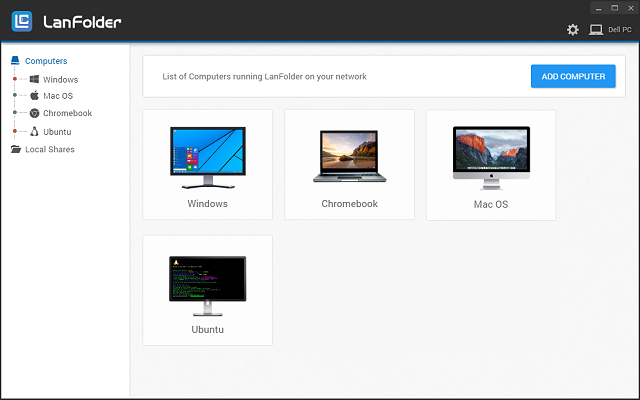
Task: Open the Windows monitor thumbnail
Action: tap(208, 158)
